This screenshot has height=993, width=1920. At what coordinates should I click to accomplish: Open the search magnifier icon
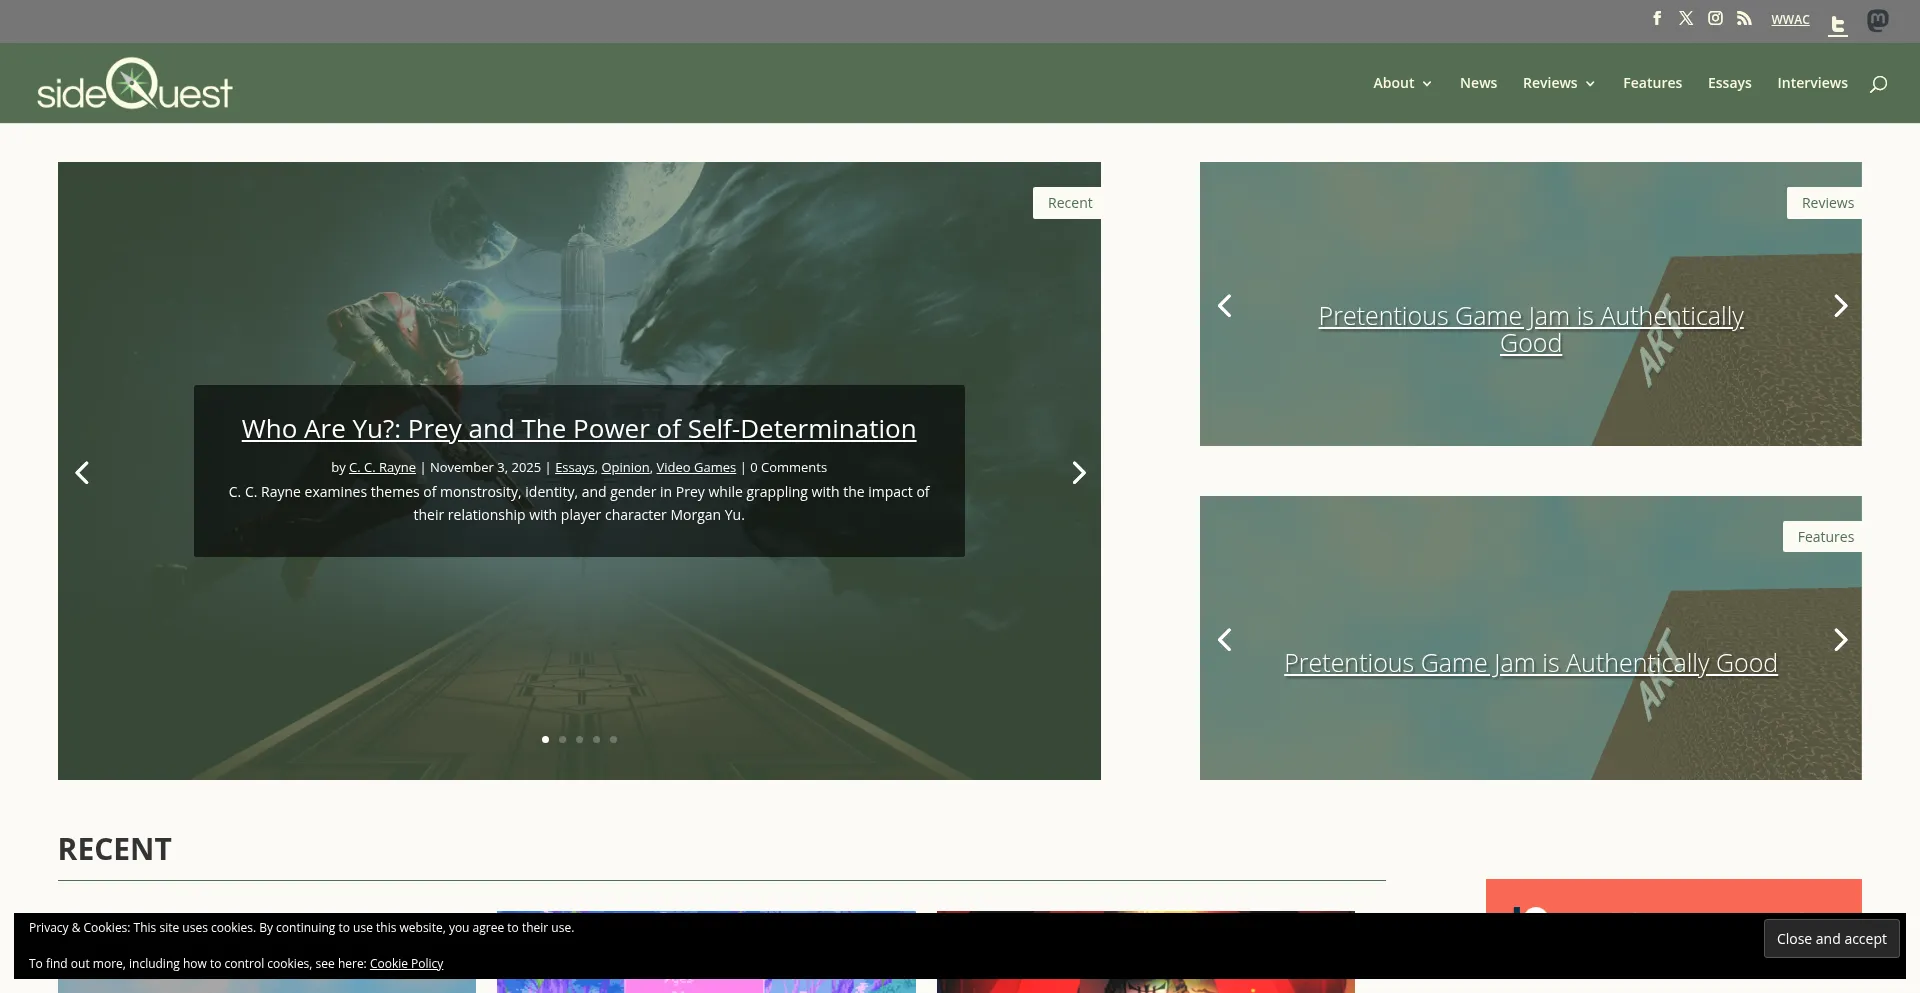pyautogui.click(x=1878, y=84)
